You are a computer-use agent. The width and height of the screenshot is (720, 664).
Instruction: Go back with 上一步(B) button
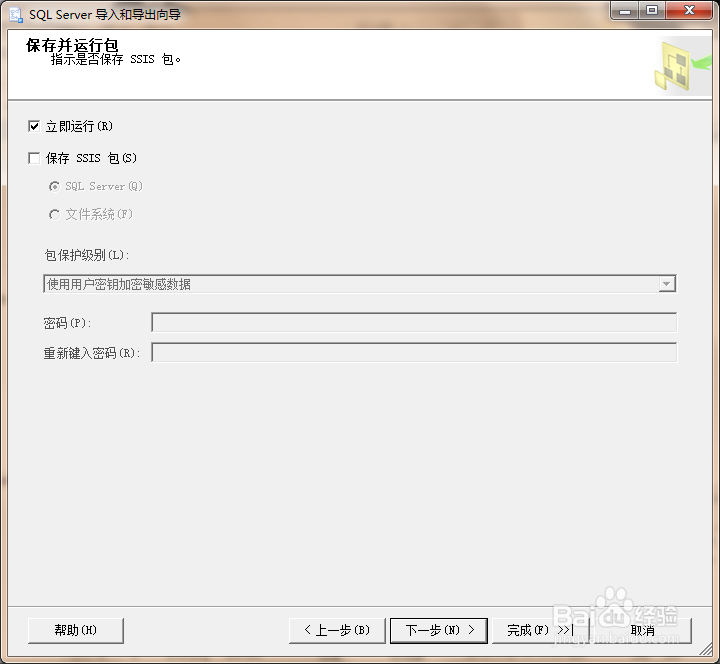337,630
